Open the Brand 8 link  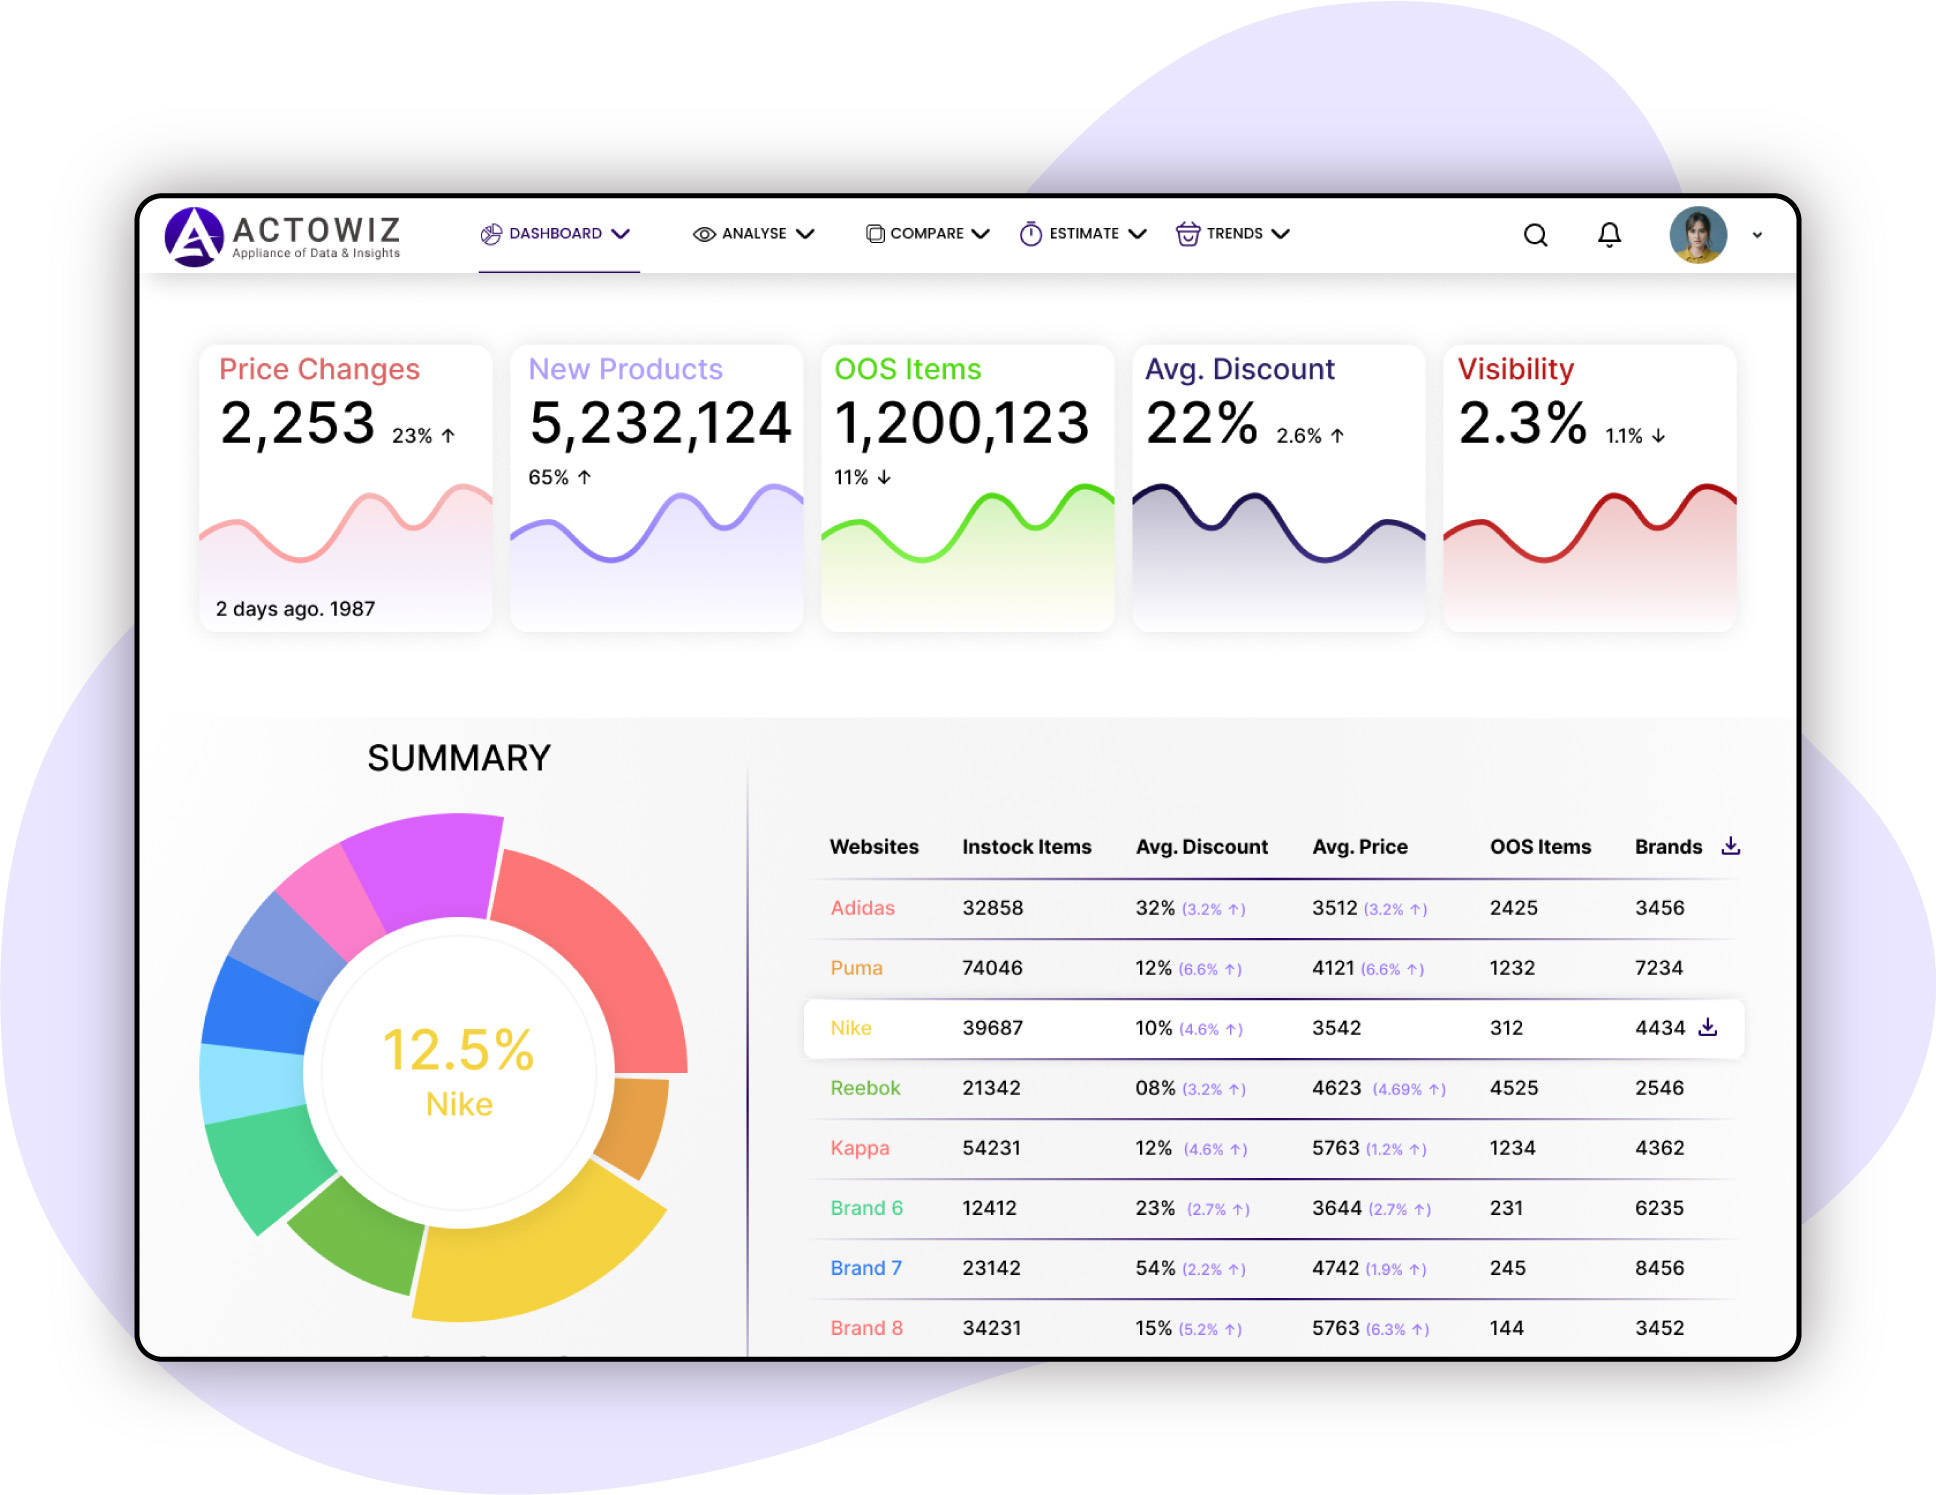click(x=866, y=1328)
